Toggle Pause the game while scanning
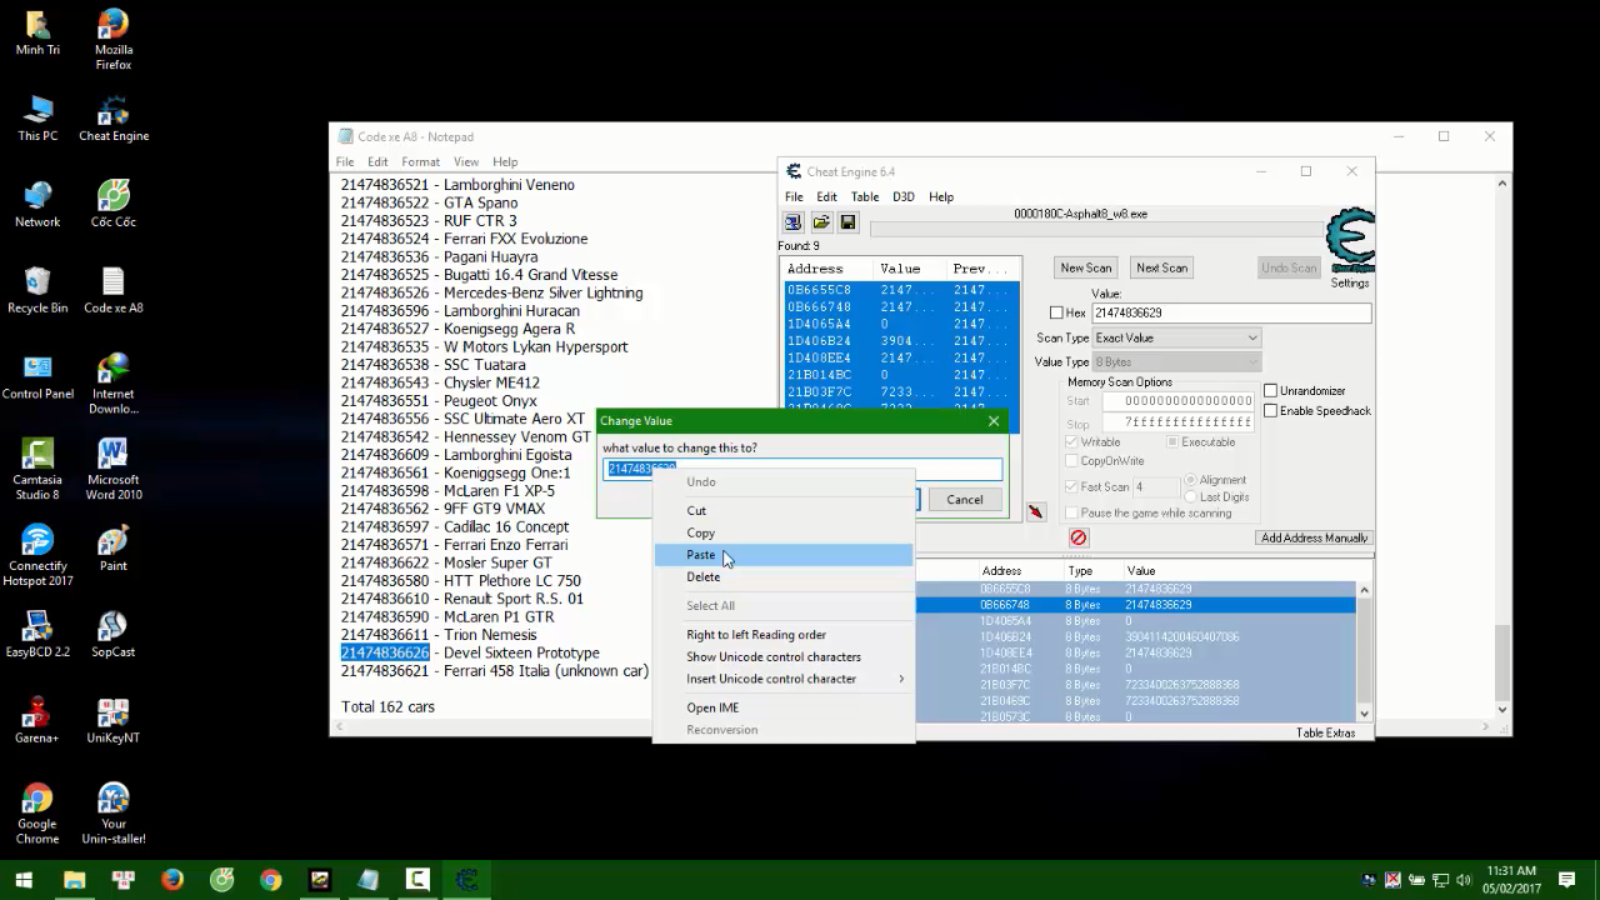Screen dimensions: 1600x900 point(1072,513)
